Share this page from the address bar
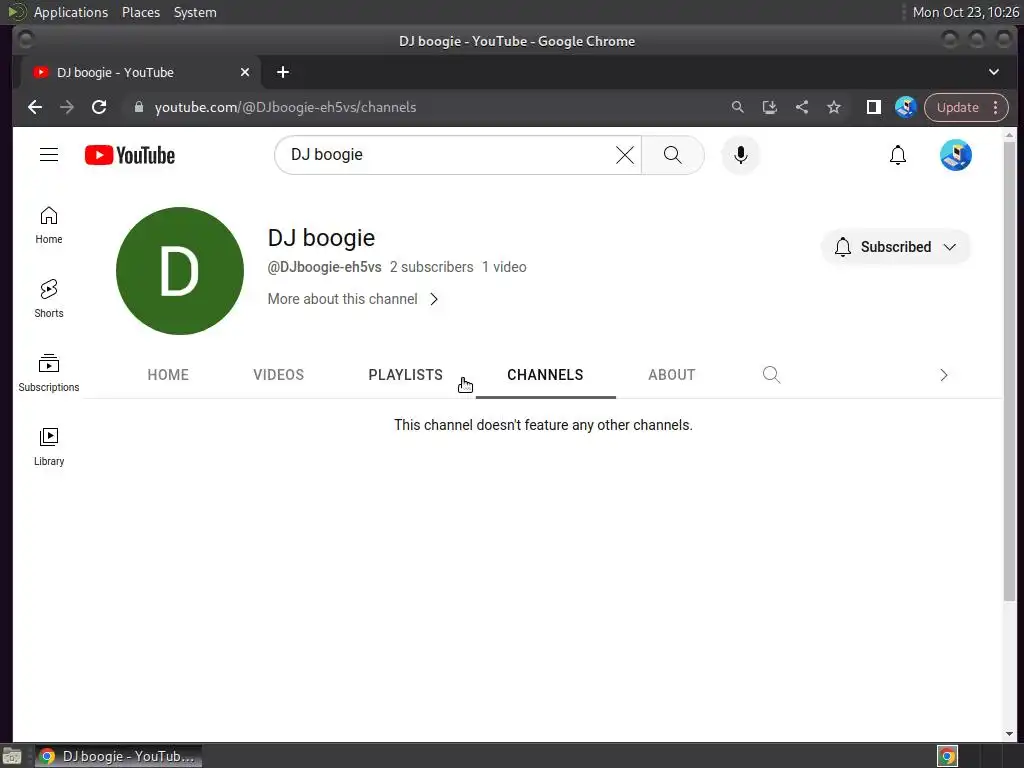 click(x=802, y=107)
